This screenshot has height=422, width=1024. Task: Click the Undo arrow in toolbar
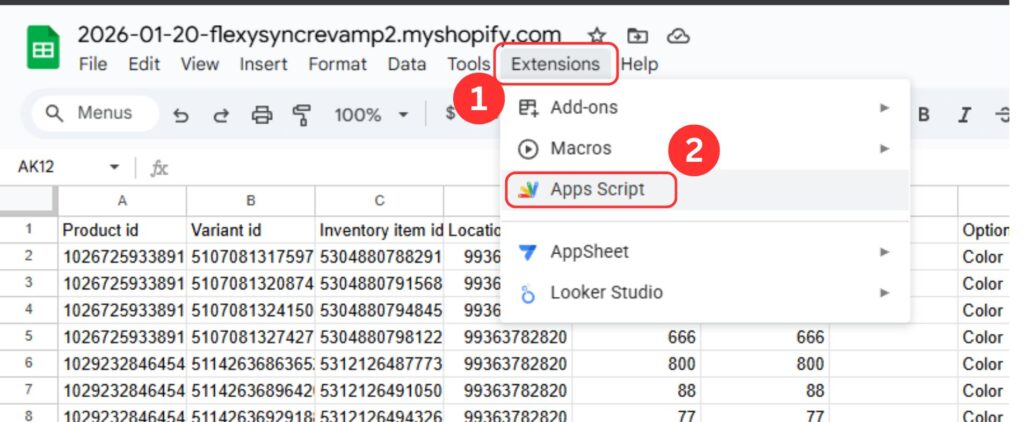pyautogui.click(x=181, y=115)
